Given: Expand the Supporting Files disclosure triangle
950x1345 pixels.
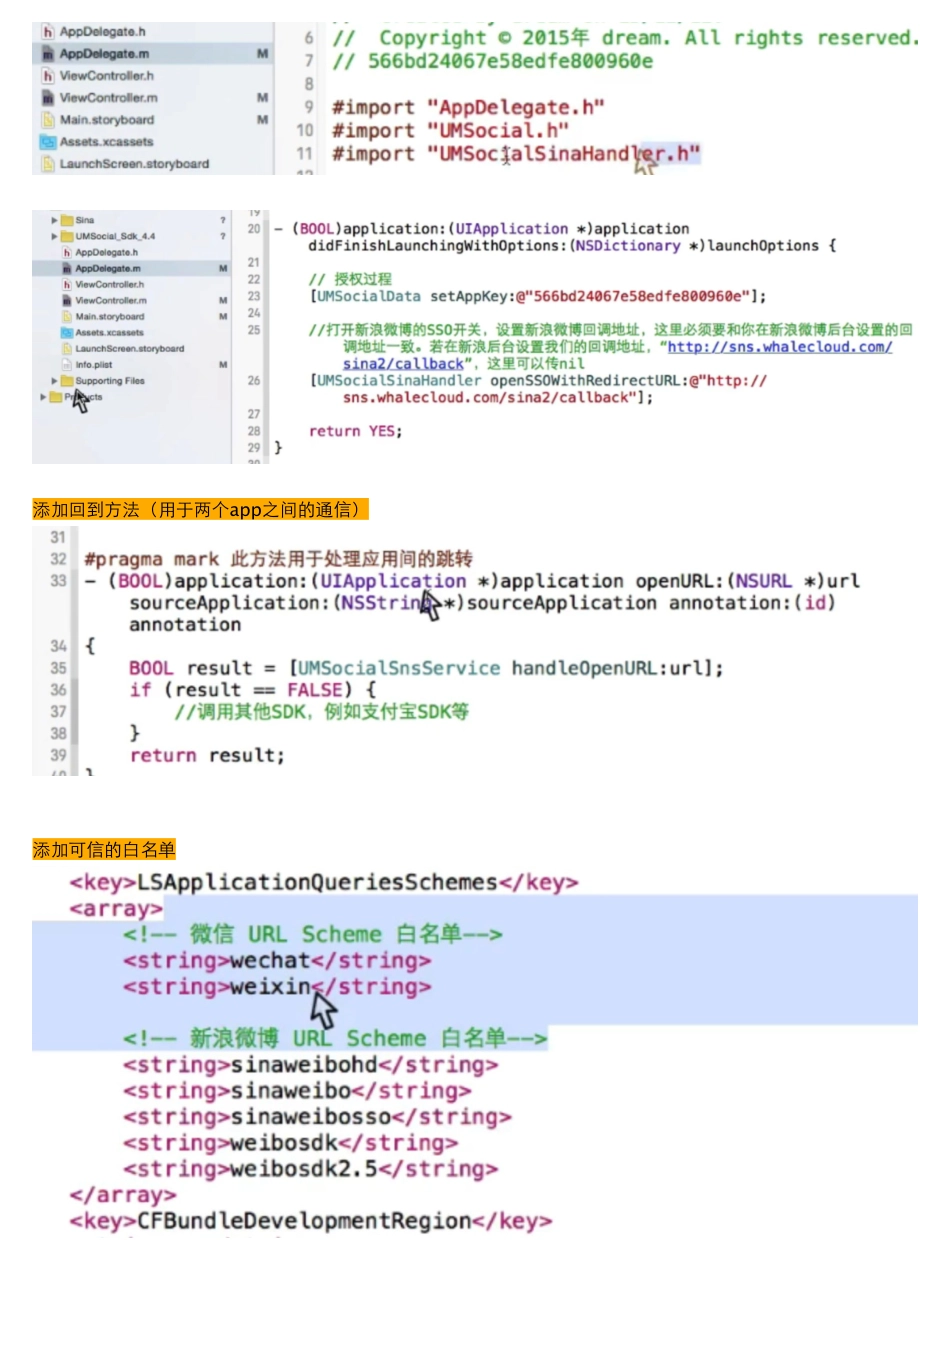Looking at the screenshot, I should (54, 381).
